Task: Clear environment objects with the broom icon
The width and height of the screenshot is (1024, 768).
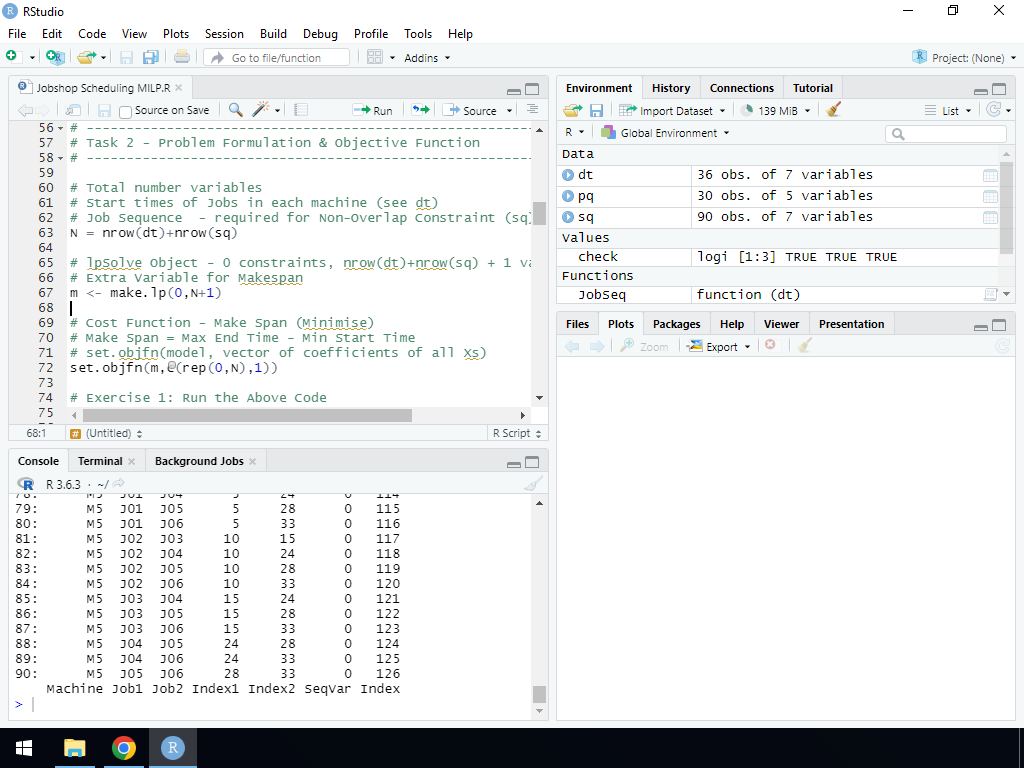Action: click(x=834, y=110)
